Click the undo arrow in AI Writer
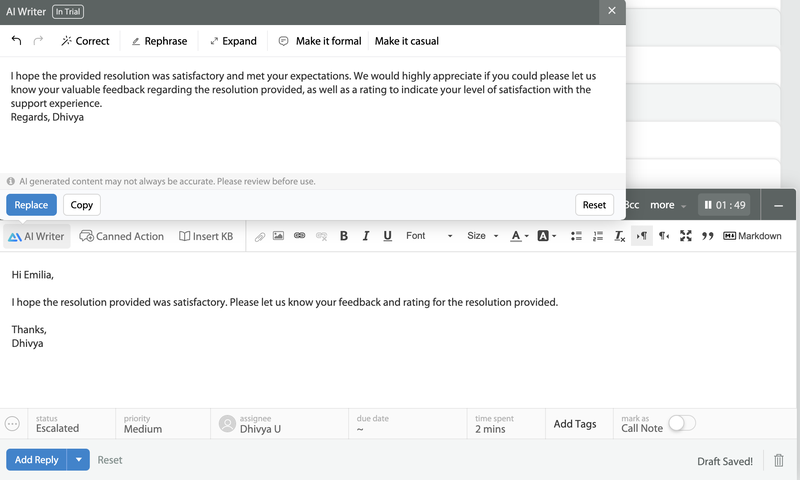Image resolution: width=800 pixels, height=480 pixels. coord(16,41)
